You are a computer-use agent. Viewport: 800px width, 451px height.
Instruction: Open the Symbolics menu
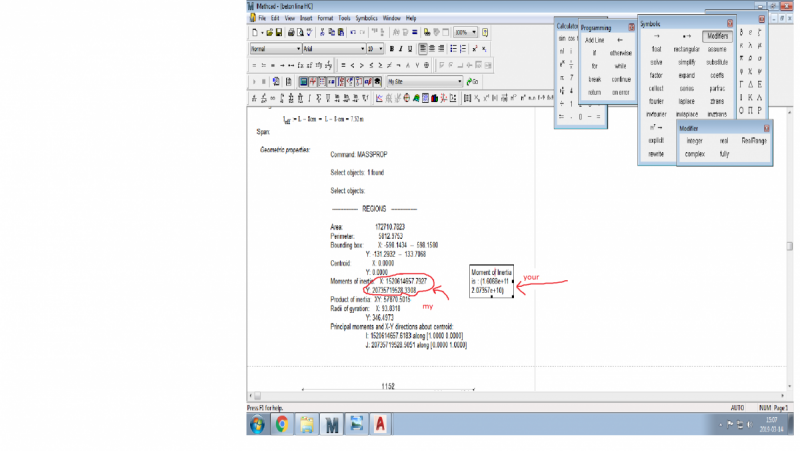pyautogui.click(x=366, y=18)
